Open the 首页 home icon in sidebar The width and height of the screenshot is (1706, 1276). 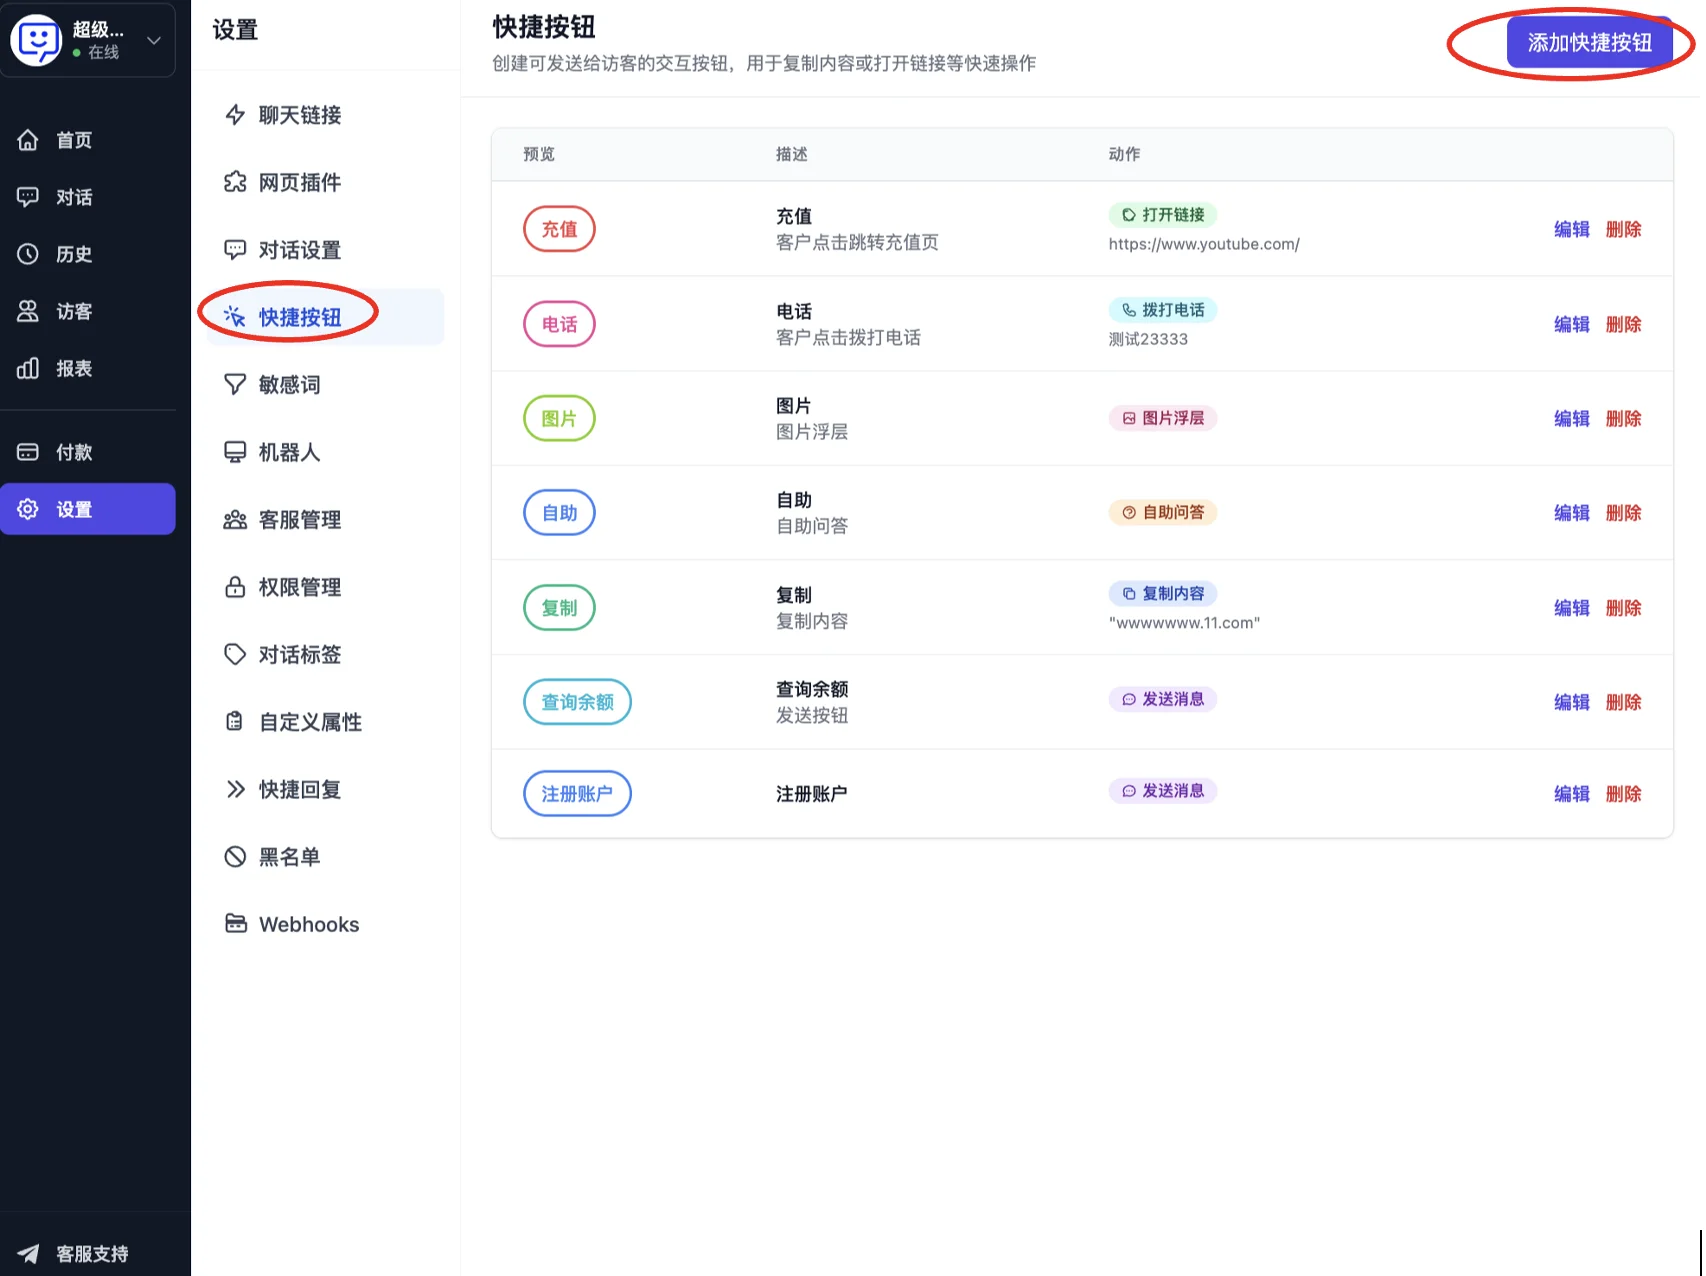pyautogui.click(x=28, y=140)
